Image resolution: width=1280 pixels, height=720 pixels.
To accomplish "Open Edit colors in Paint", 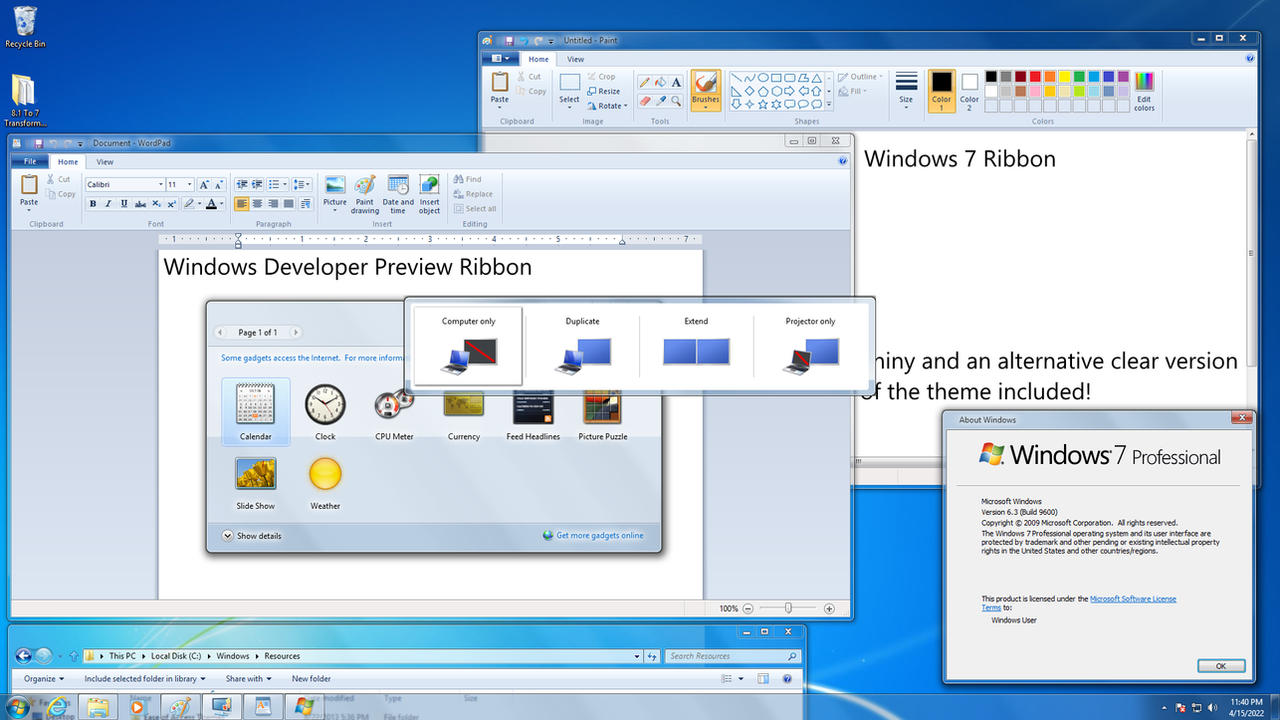I will tap(1144, 91).
